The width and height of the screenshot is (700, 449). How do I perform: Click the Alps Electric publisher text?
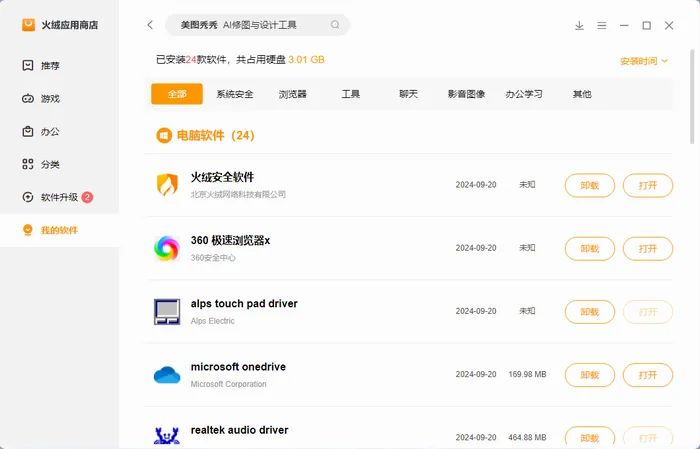coord(212,321)
